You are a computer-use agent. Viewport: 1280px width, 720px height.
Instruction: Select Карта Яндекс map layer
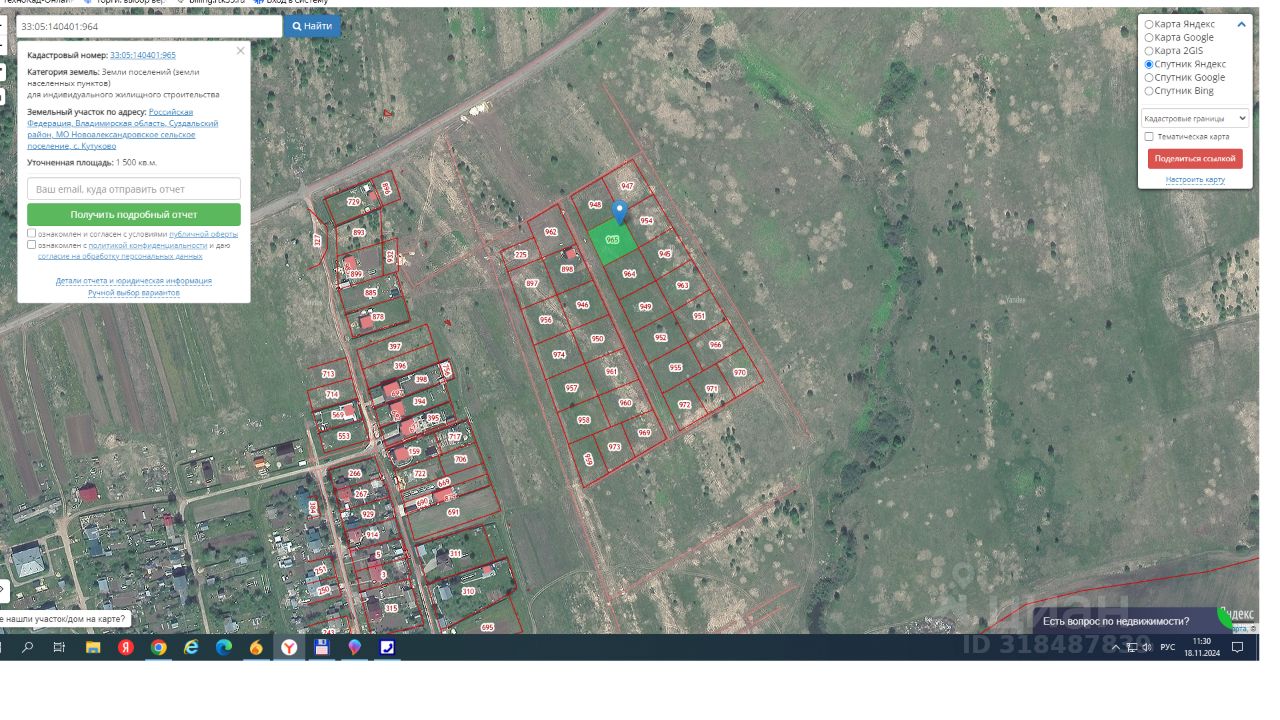tap(1149, 24)
